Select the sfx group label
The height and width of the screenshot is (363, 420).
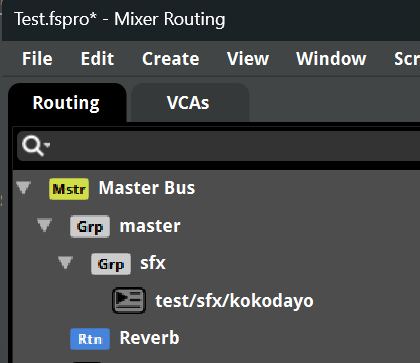(153, 263)
